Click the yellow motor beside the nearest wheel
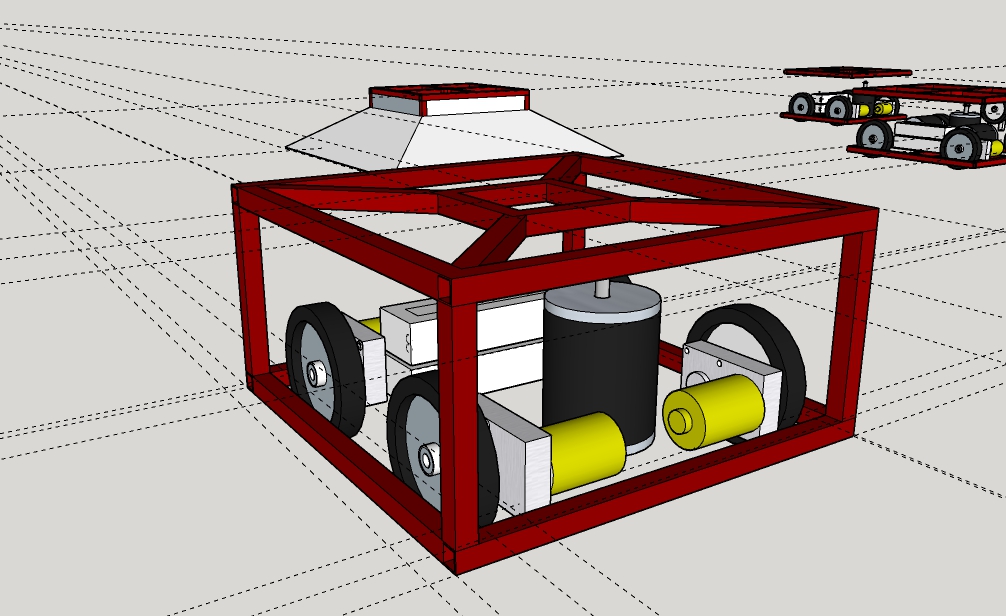This screenshot has height=616, width=1006. pos(588,452)
